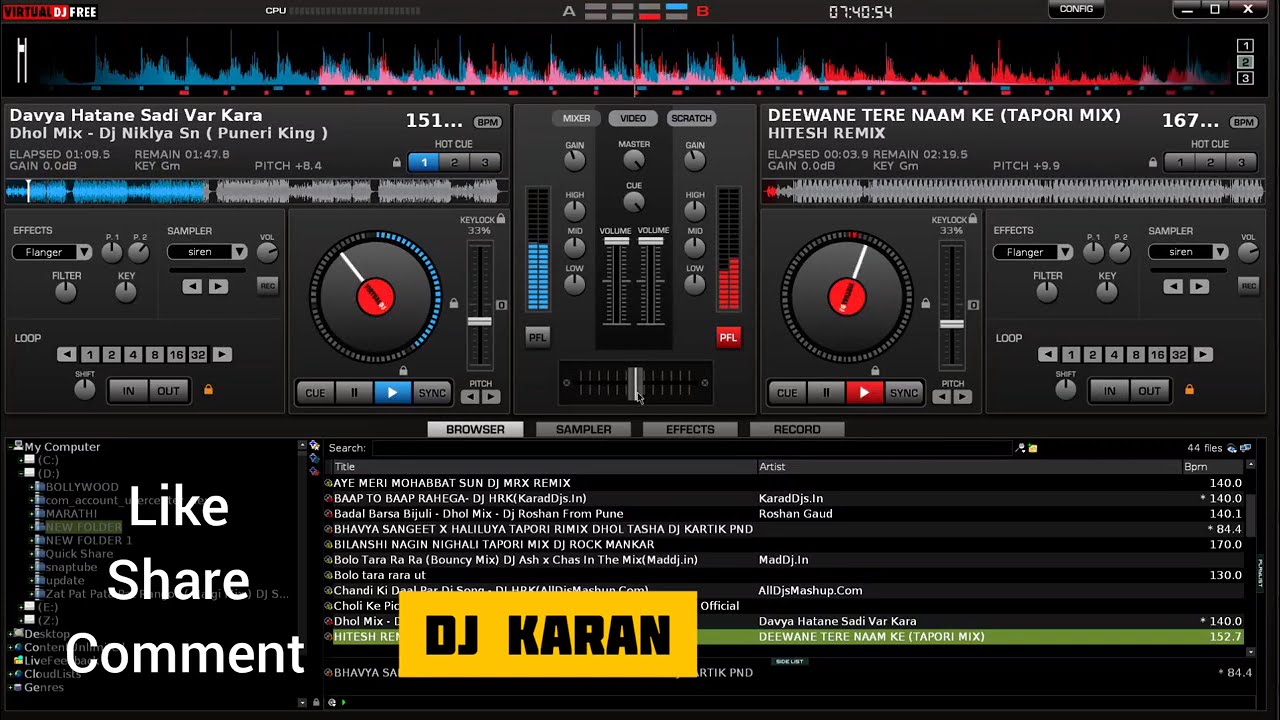Switch mixer panel to SCRATCH view
Screen dimensions: 1280x720
pyautogui.click(x=691, y=118)
